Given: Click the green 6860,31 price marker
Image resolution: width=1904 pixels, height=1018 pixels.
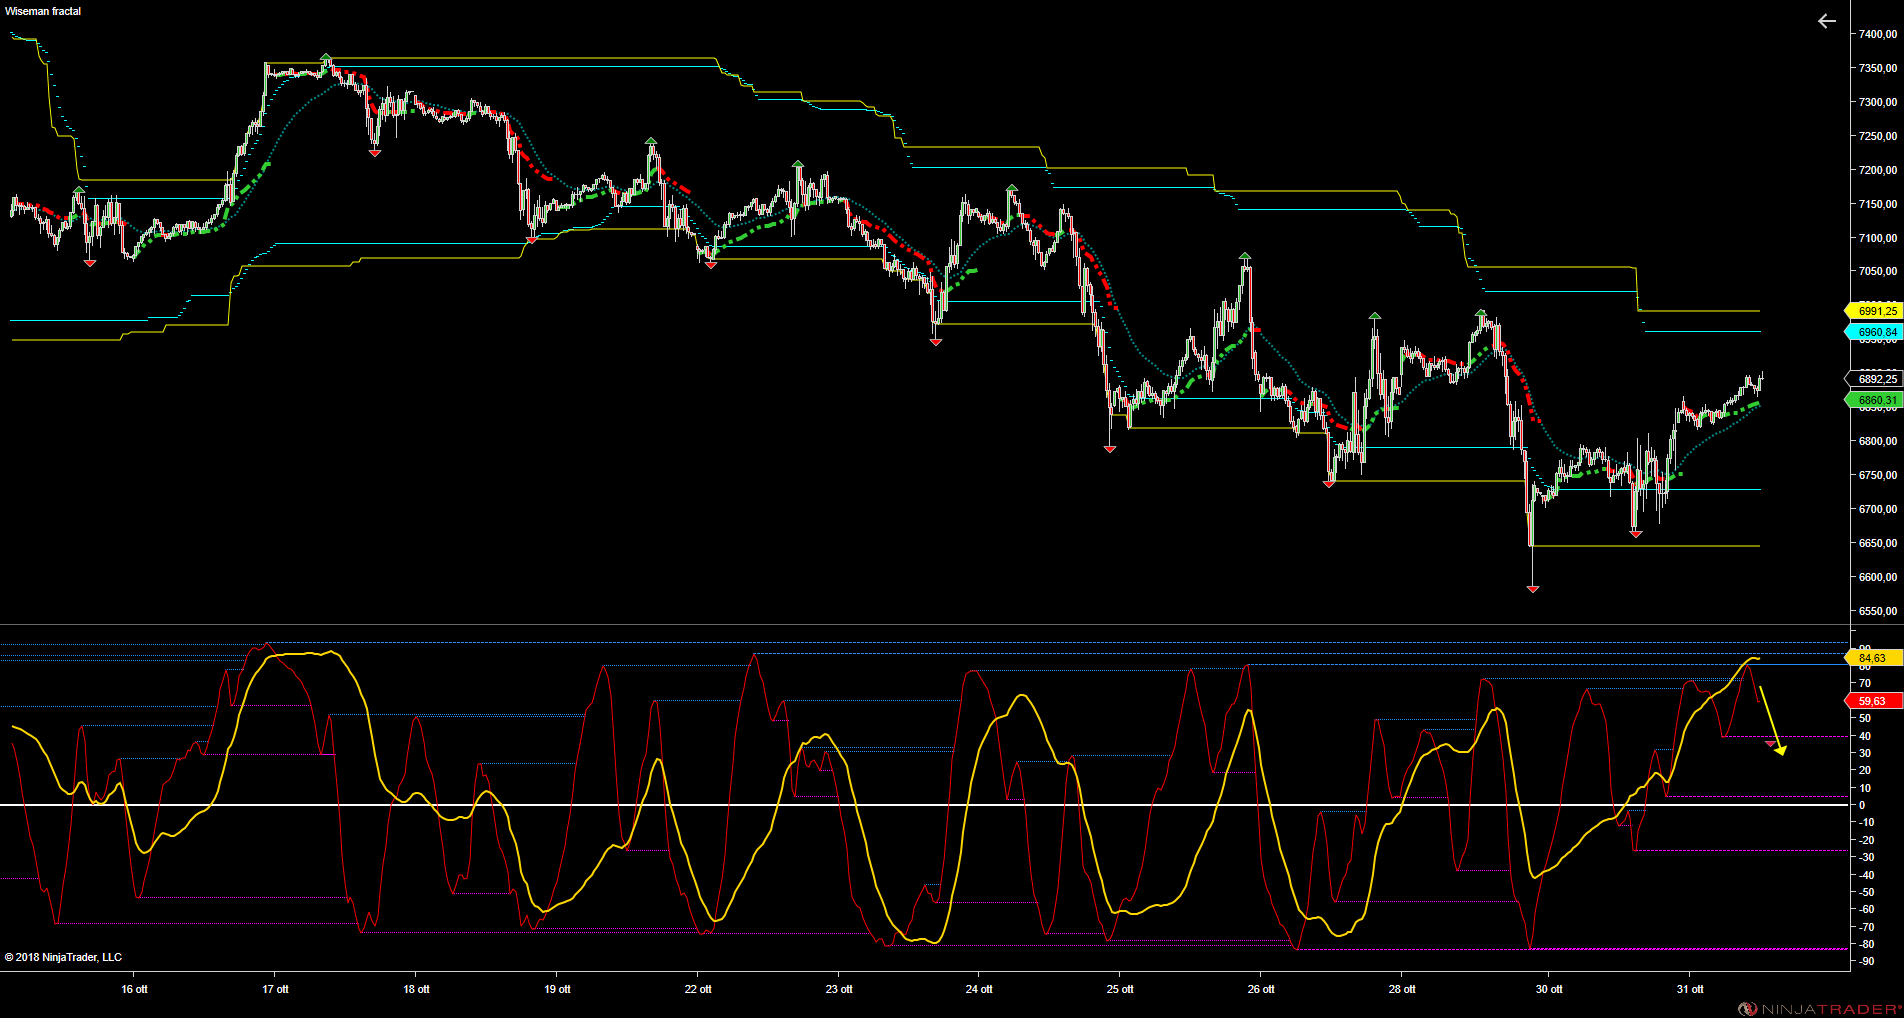Looking at the screenshot, I should click(1873, 400).
